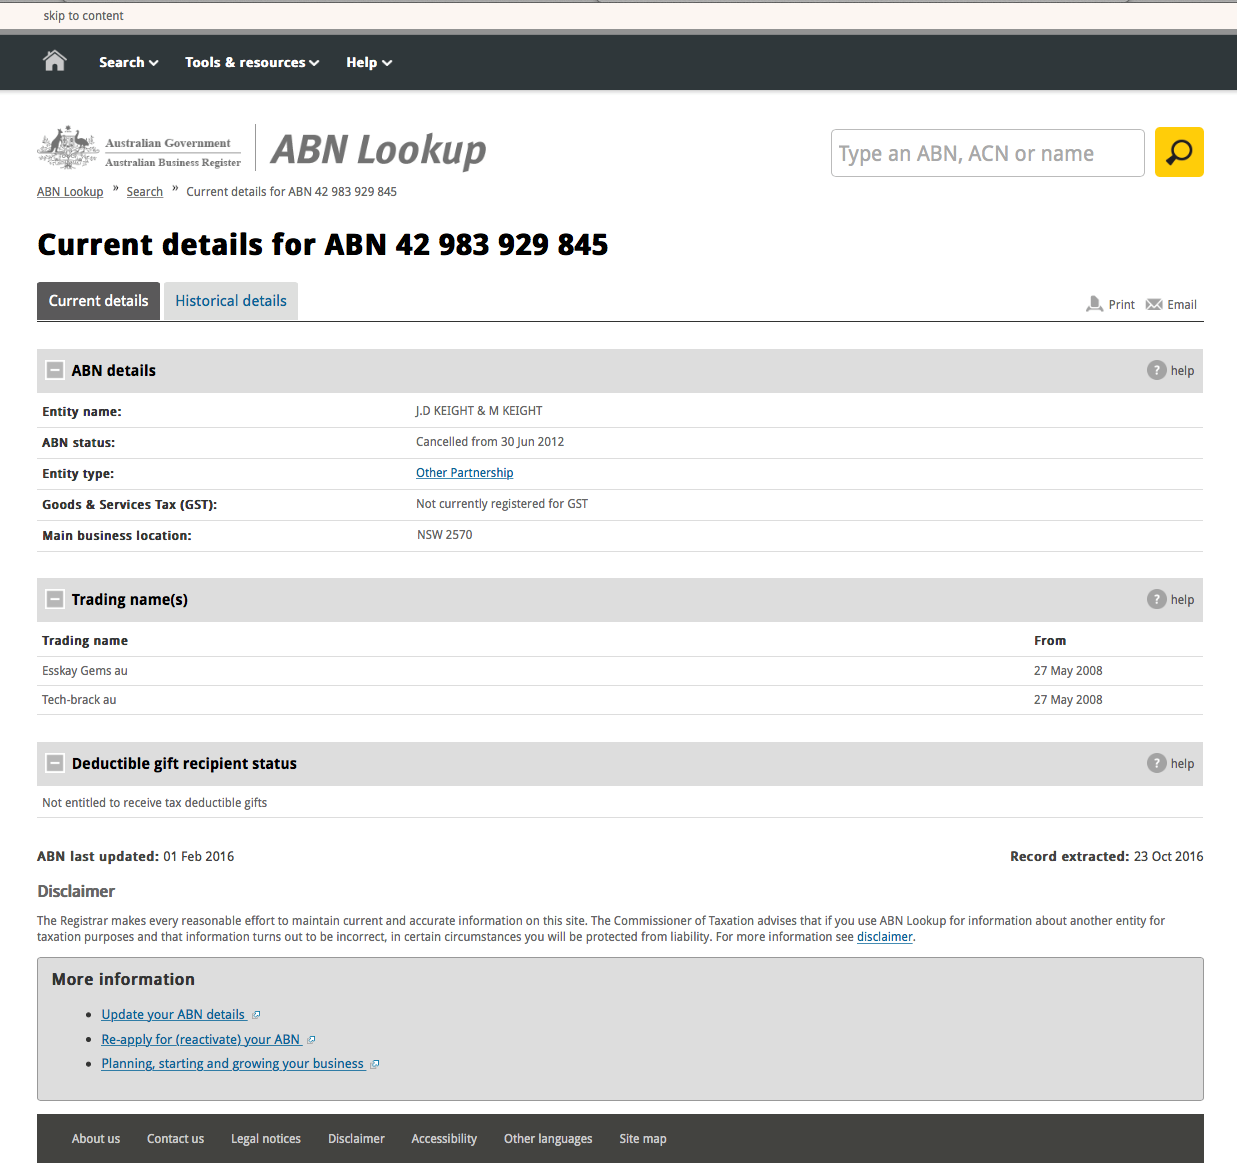Open help icon for ABN details
The image size is (1237, 1171).
point(1157,370)
